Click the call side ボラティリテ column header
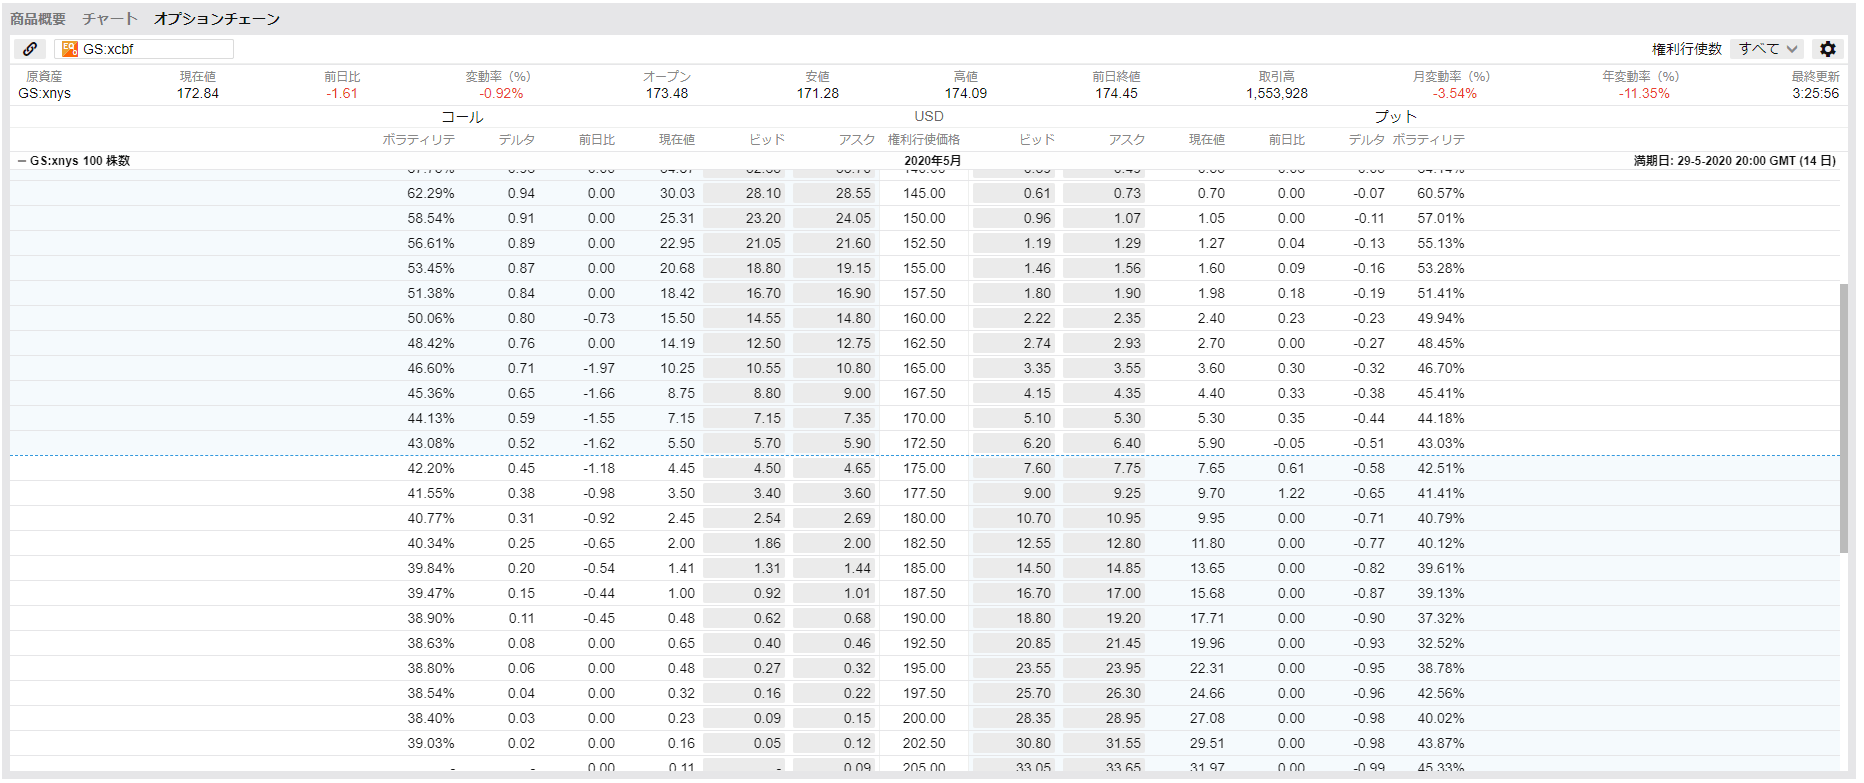 [418, 140]
